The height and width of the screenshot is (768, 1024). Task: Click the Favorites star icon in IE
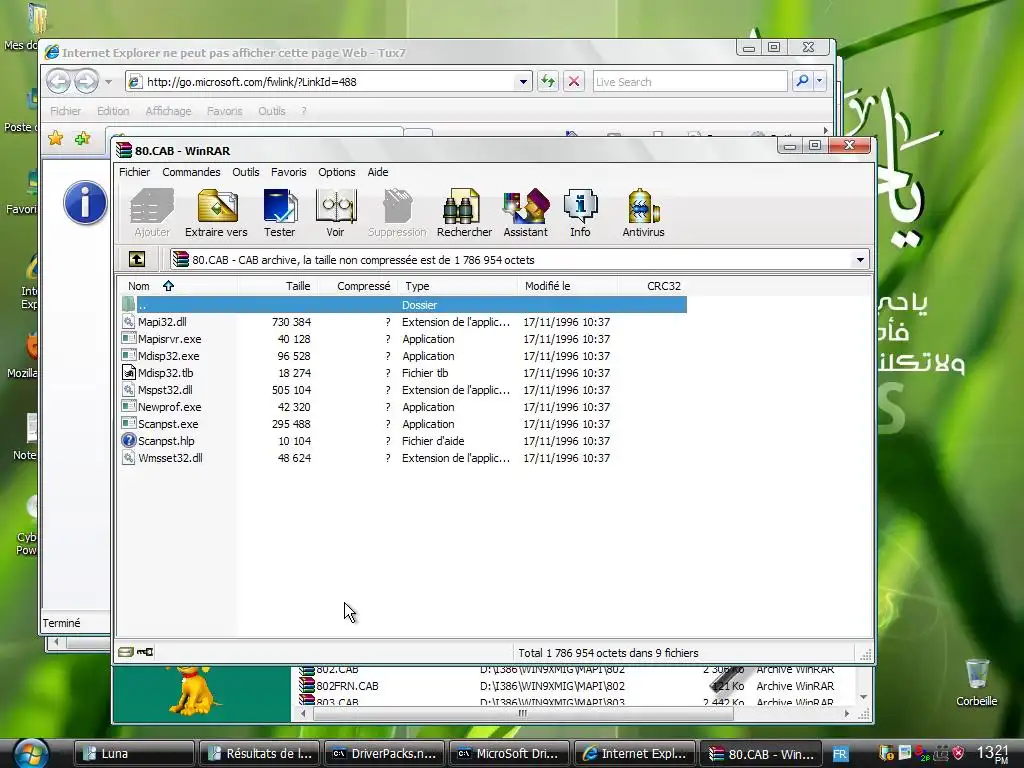(x=56, y=138)
